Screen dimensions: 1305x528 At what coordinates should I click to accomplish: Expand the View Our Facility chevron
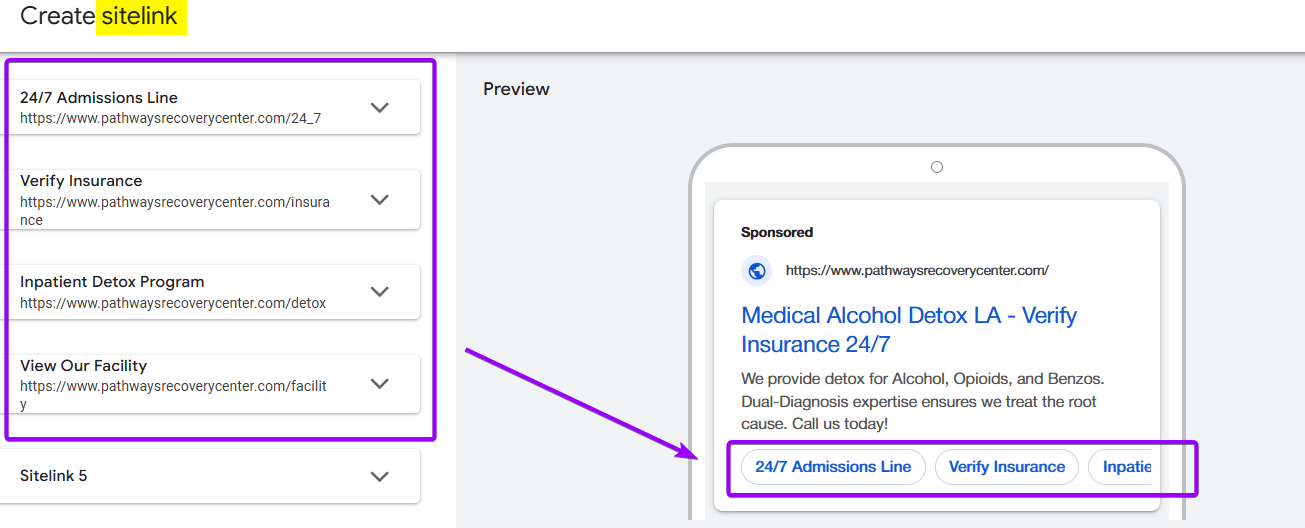click(x=379, y=384)
